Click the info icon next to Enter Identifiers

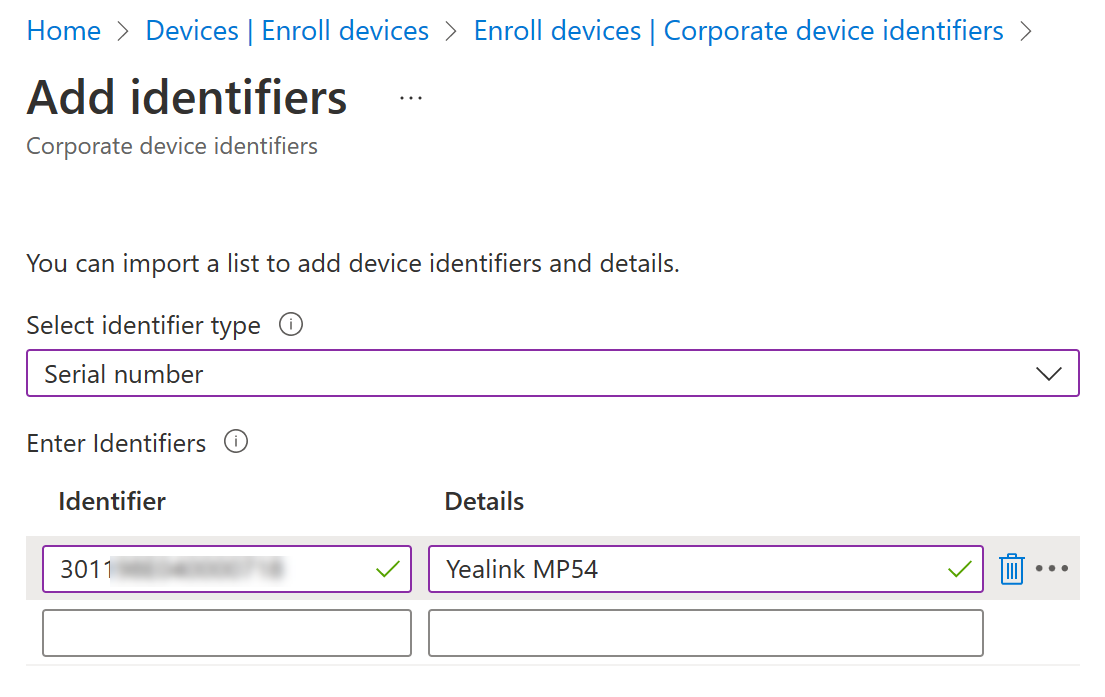(236, 441)
